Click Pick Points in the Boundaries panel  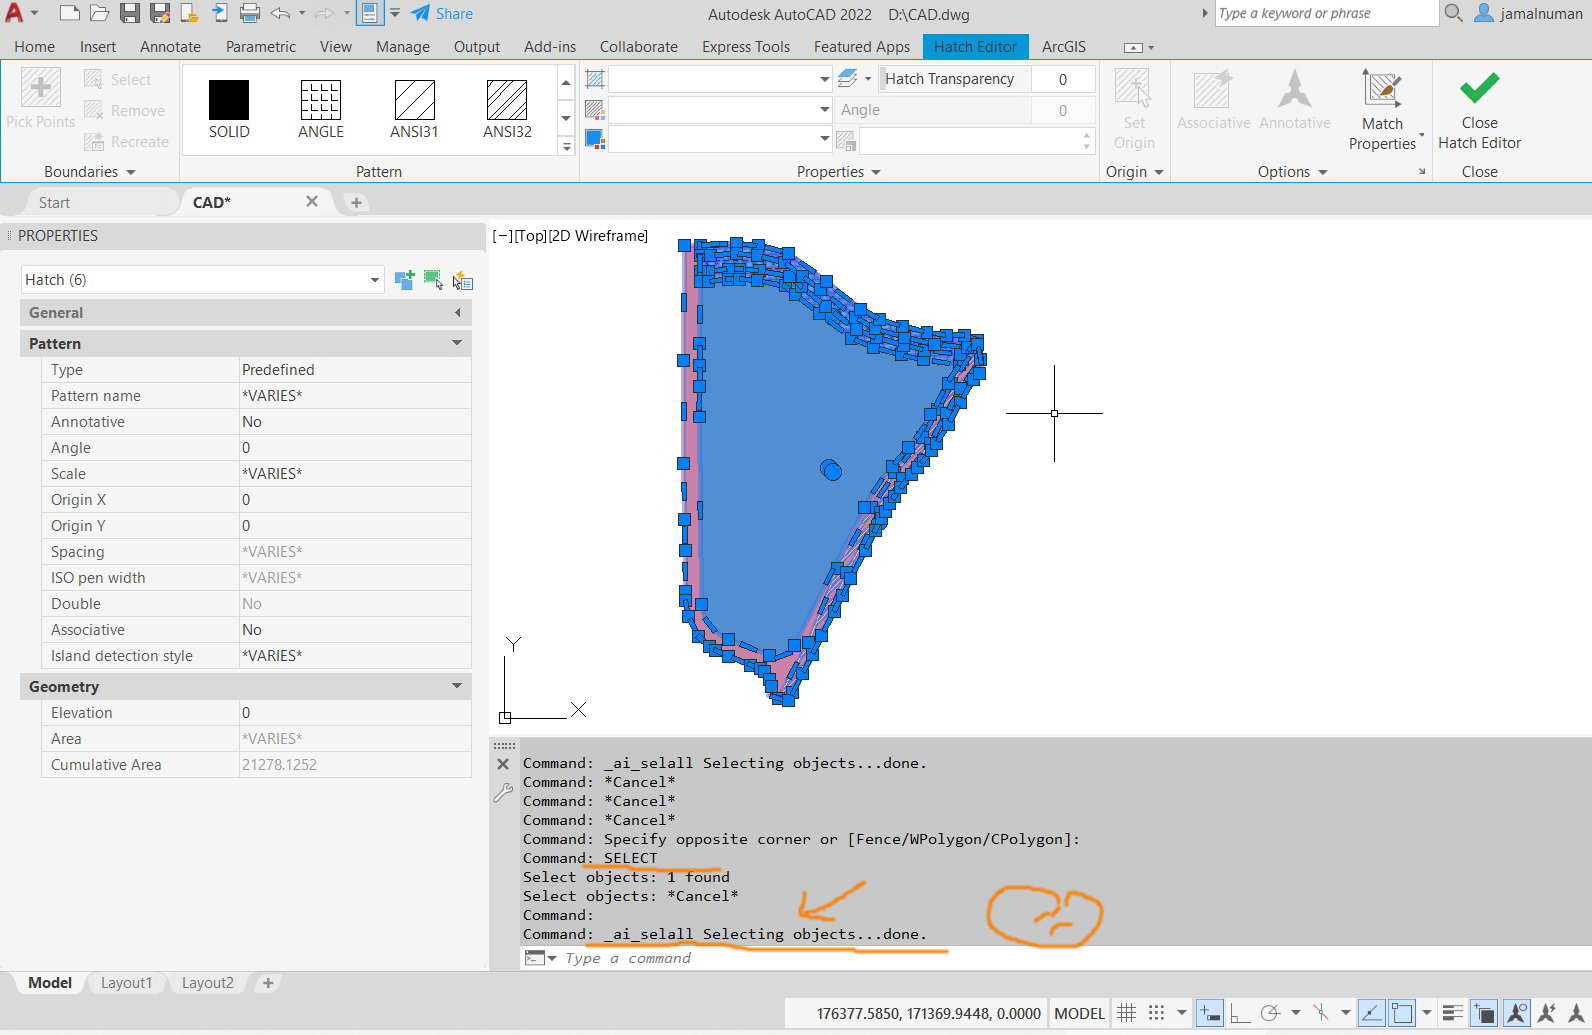pyautogui.click(x=40, y=99)
